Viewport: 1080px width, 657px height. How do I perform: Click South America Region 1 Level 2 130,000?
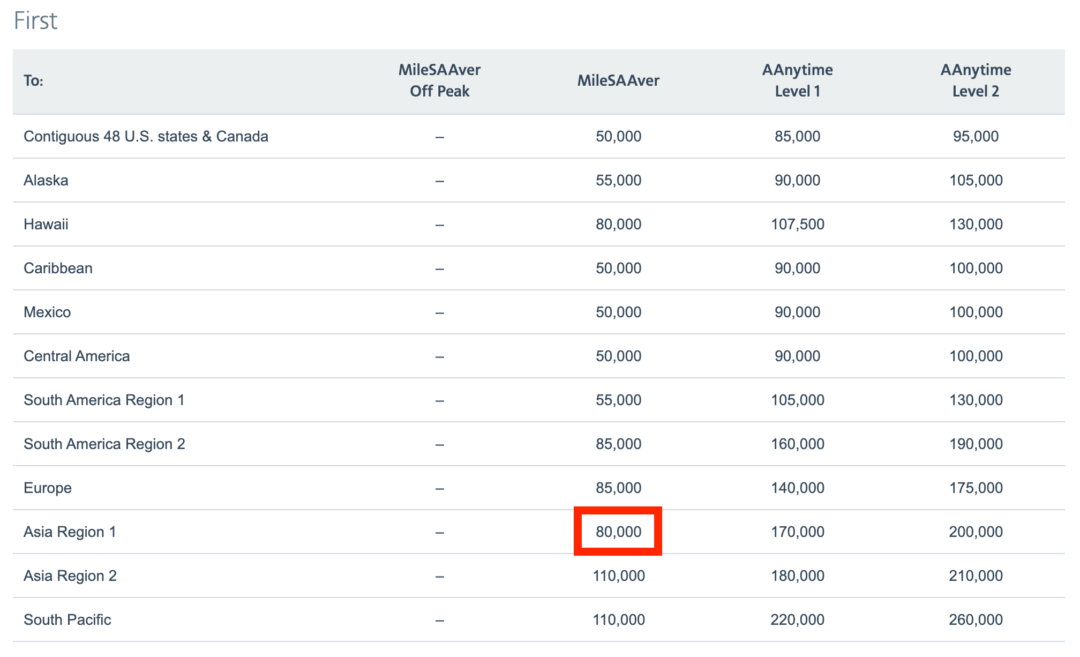(x=975, y=400)
